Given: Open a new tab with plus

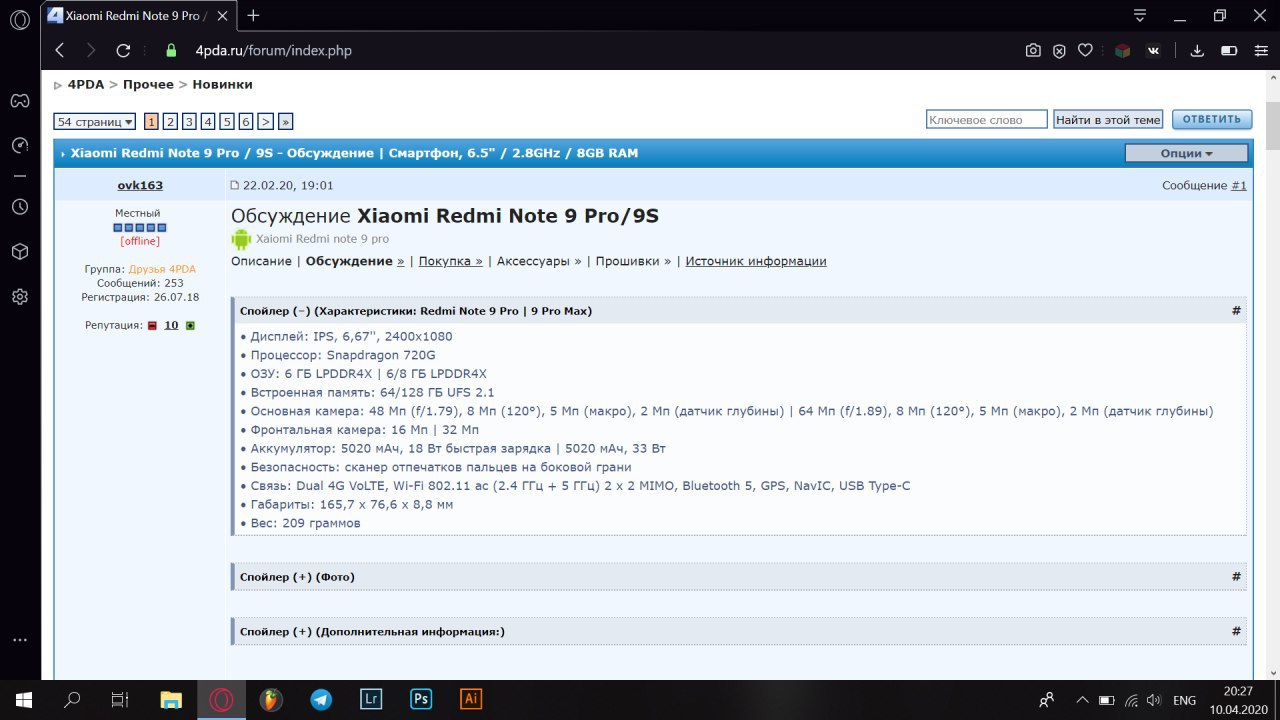Looking at the screenshot, I should pyautogui.click(x=253, y=15).
